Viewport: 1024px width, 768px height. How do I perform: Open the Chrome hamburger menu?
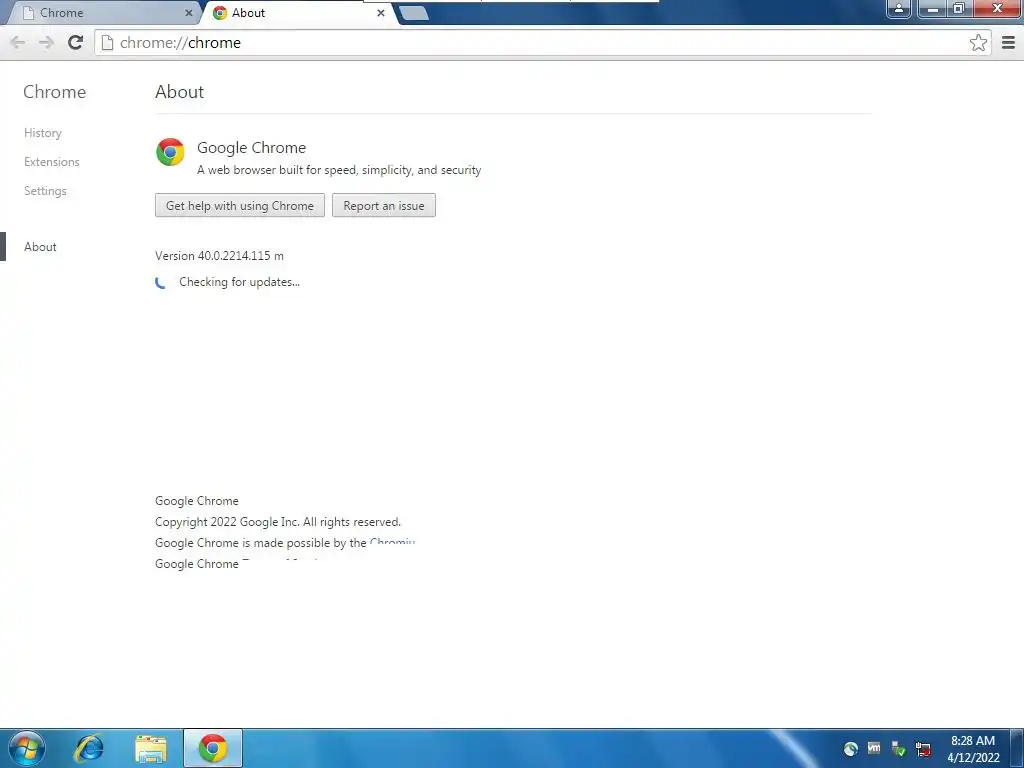[1008, 42]
